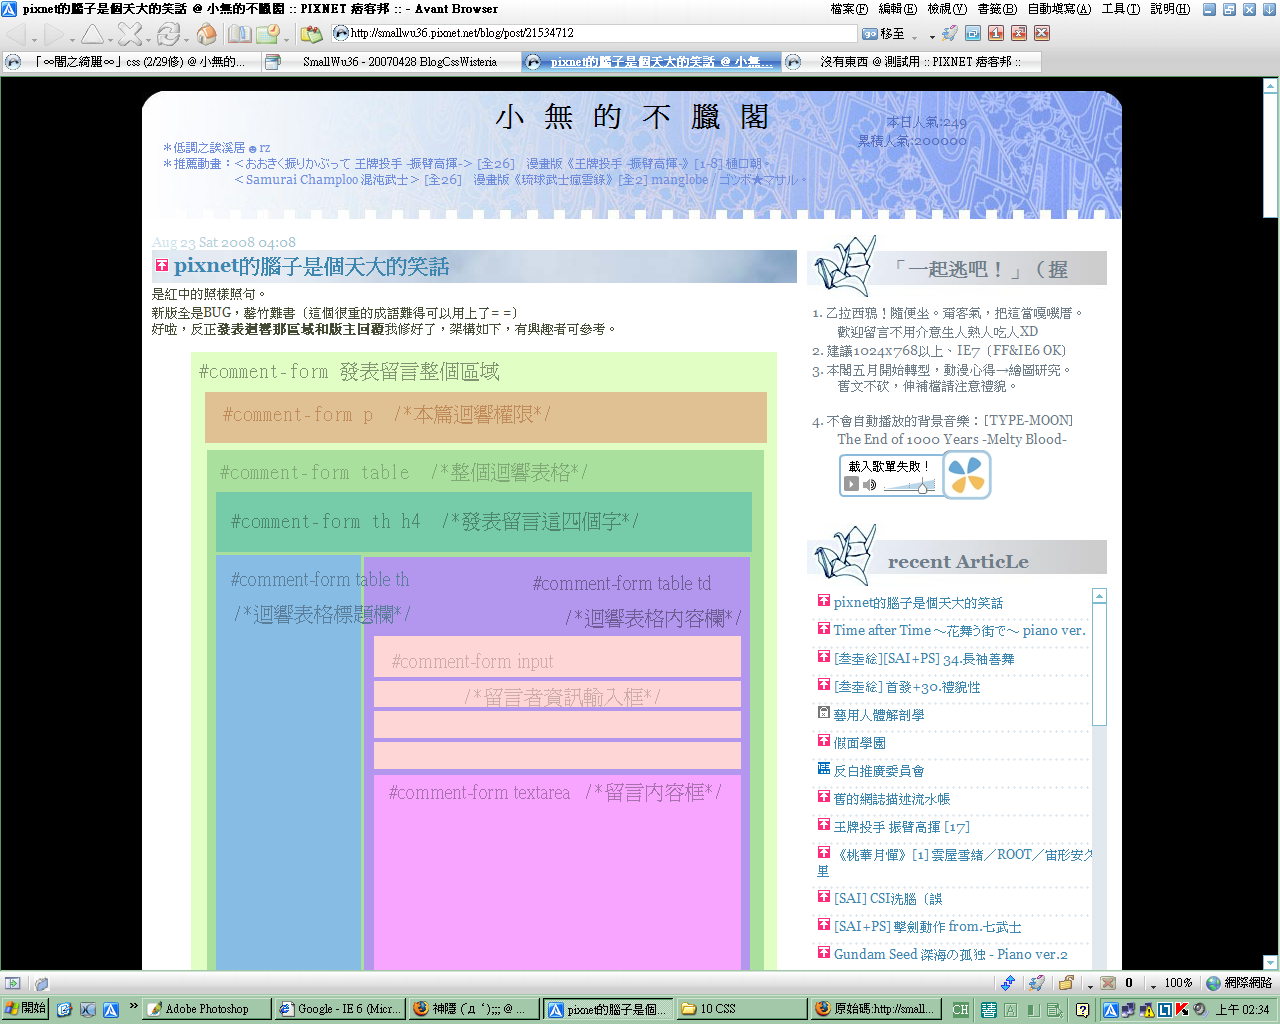The image size is (1280, 1024).
Task: Open the Back button history dropdown arrow
Action: point(34,39)
